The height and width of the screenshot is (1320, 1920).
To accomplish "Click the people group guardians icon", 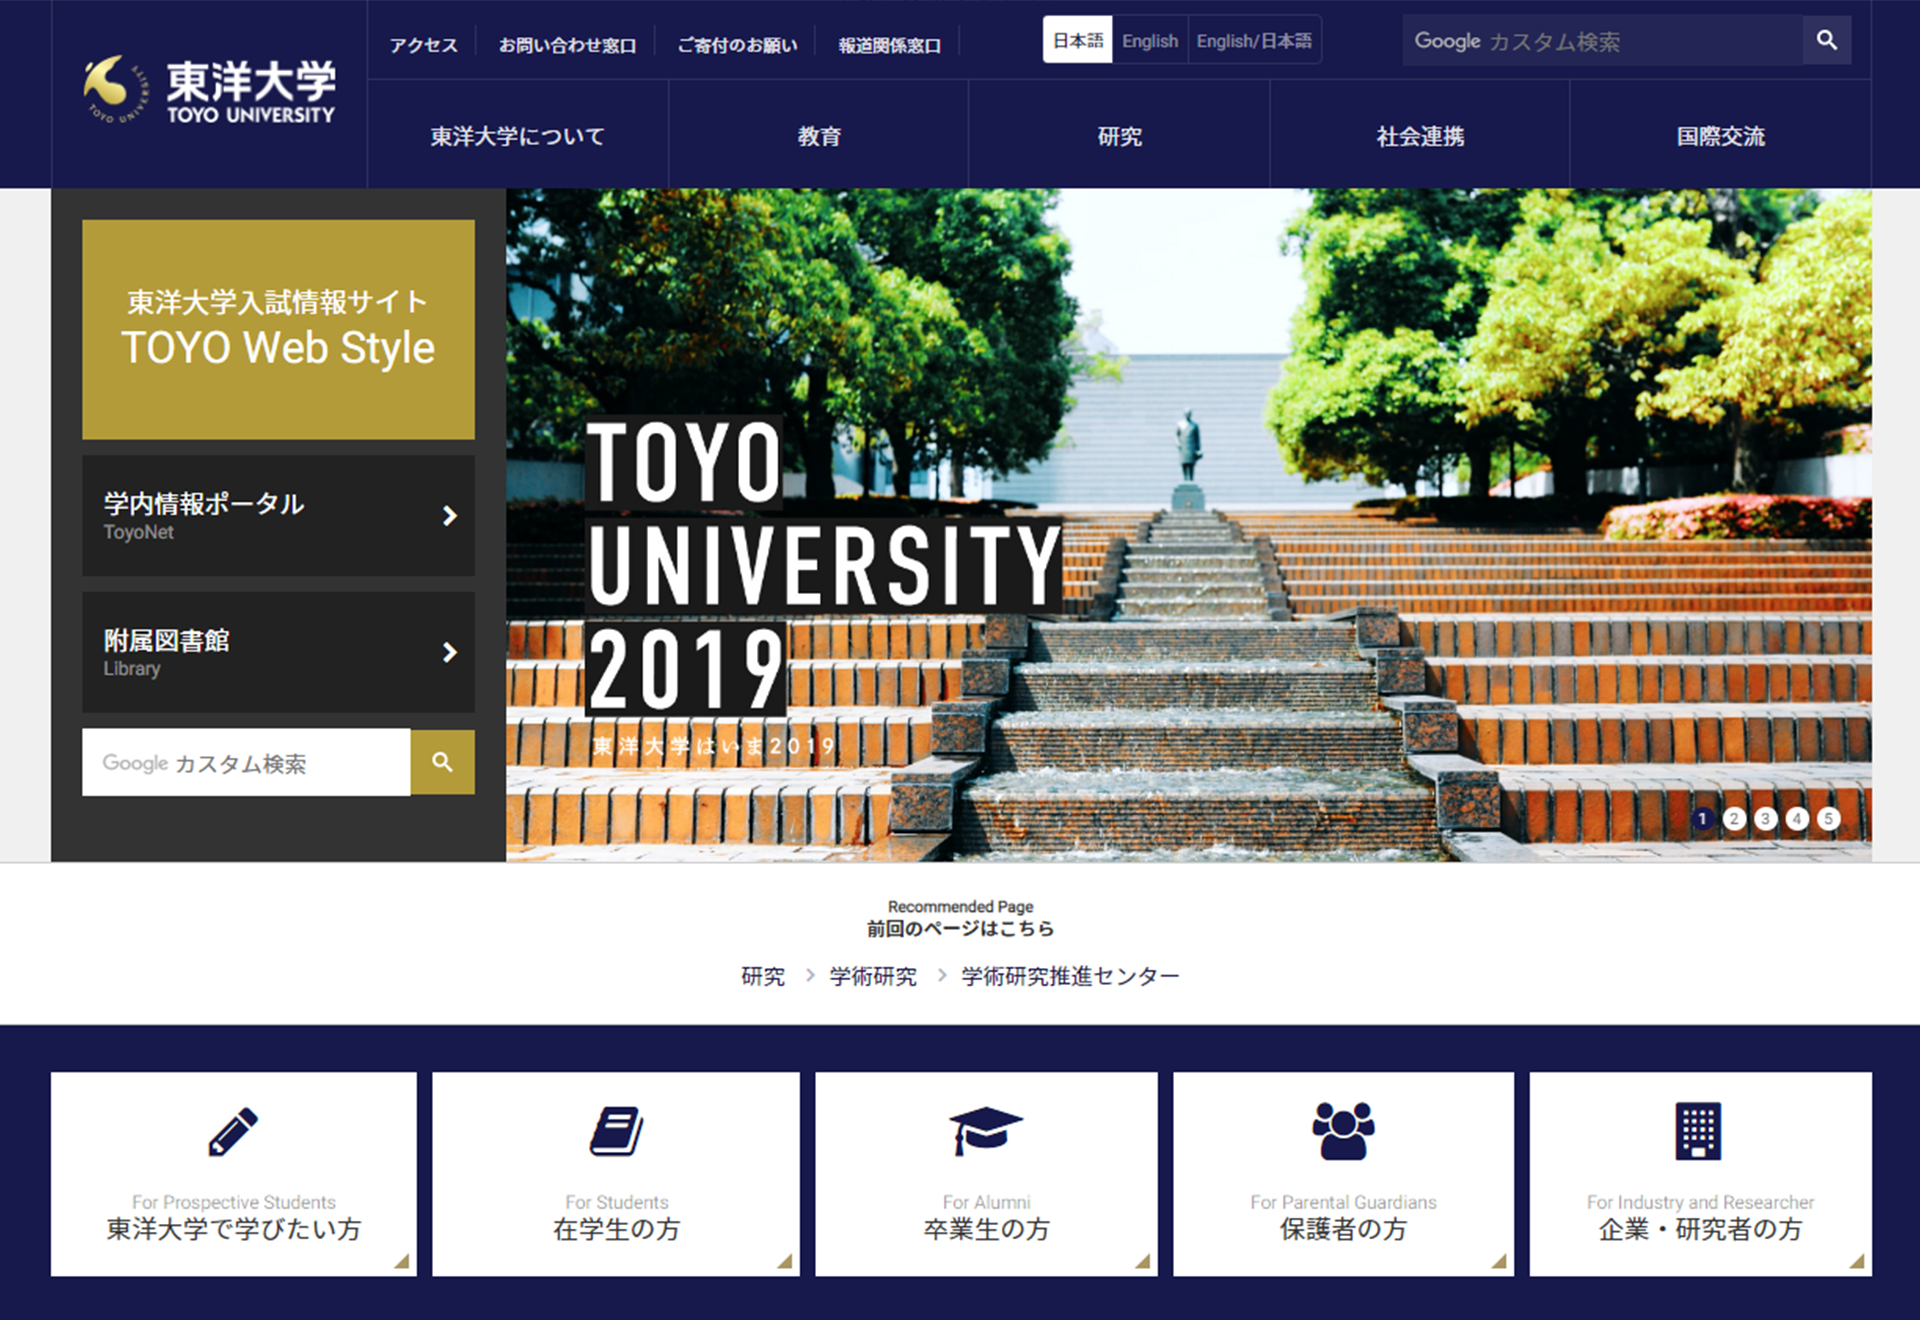I will coord(1343,1131).
